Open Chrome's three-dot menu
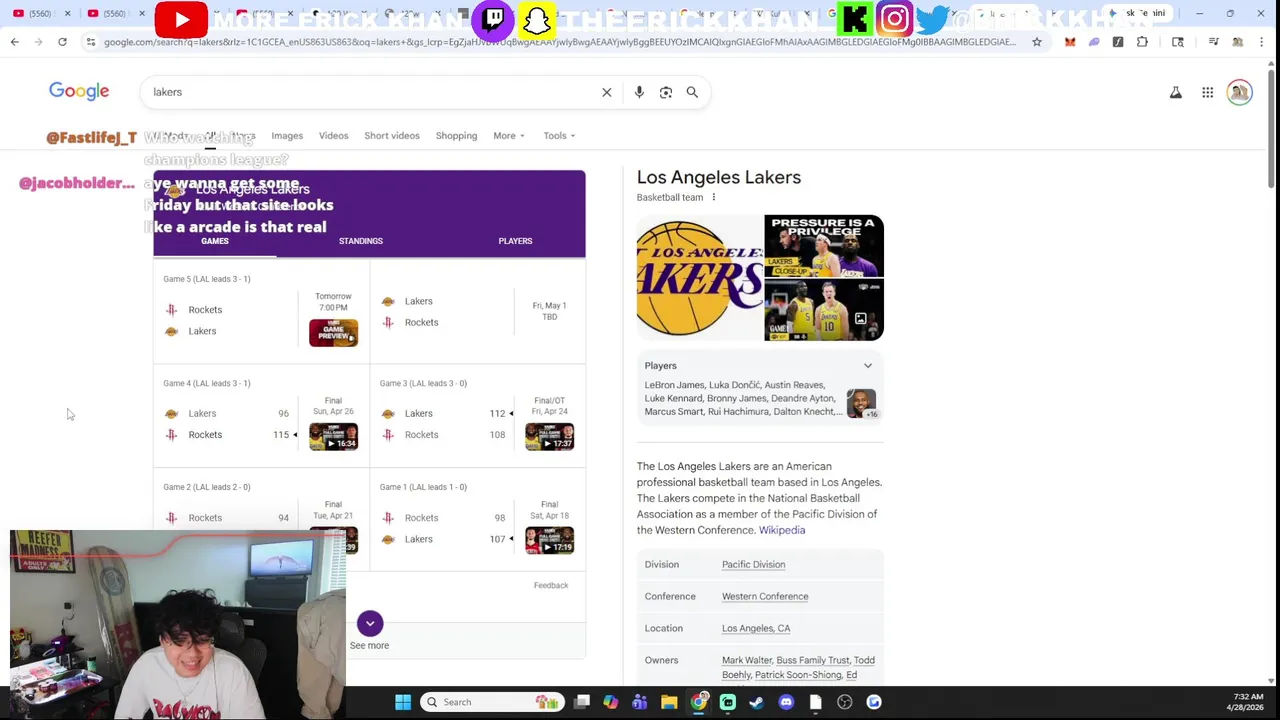This screenshot has width=1280, height=720. [x=1263, y=42]
